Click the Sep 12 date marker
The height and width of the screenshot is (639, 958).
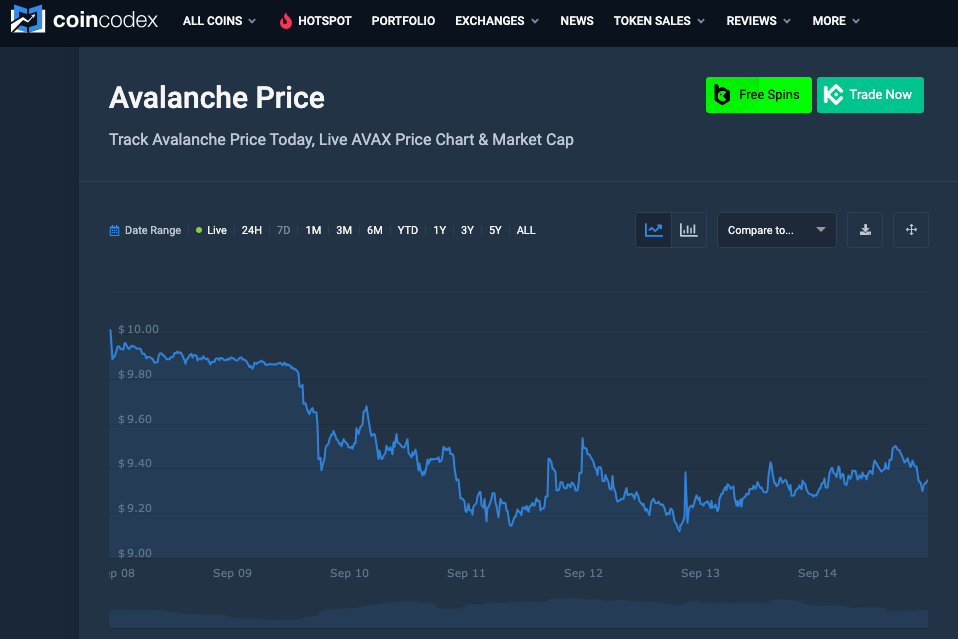pyautogui.click(x=583, y=573)
